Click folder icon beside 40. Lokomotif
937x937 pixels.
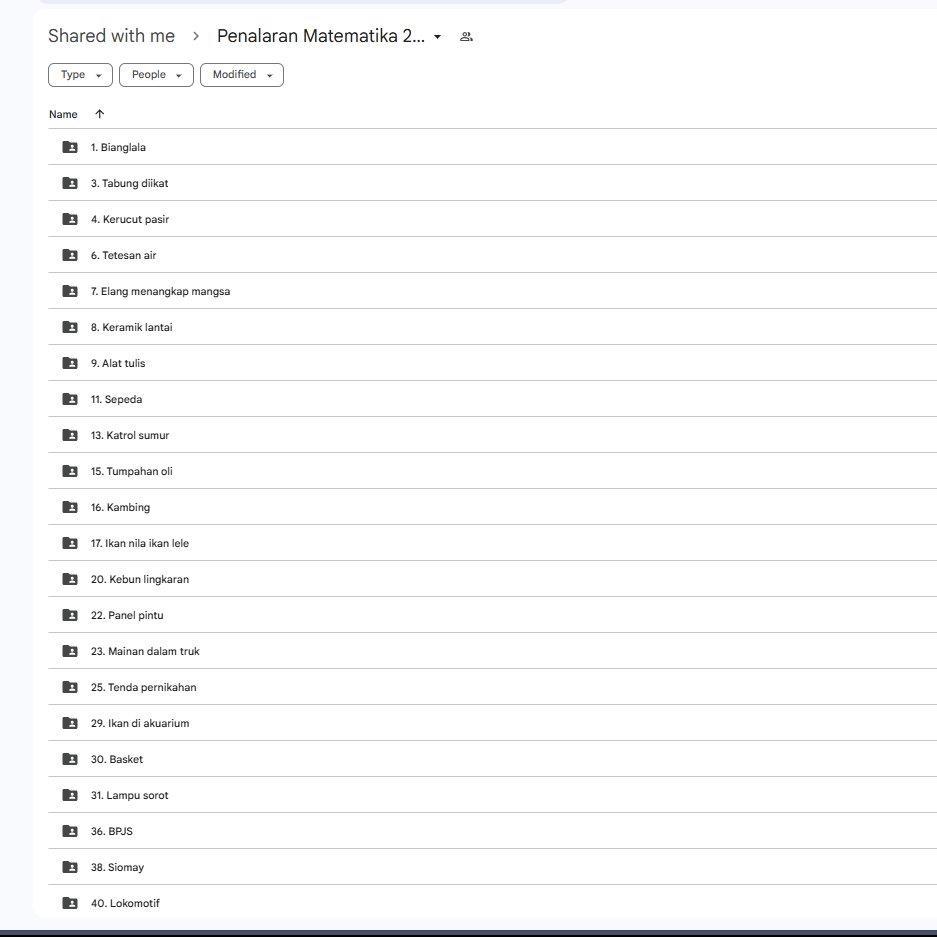[70, 903]
